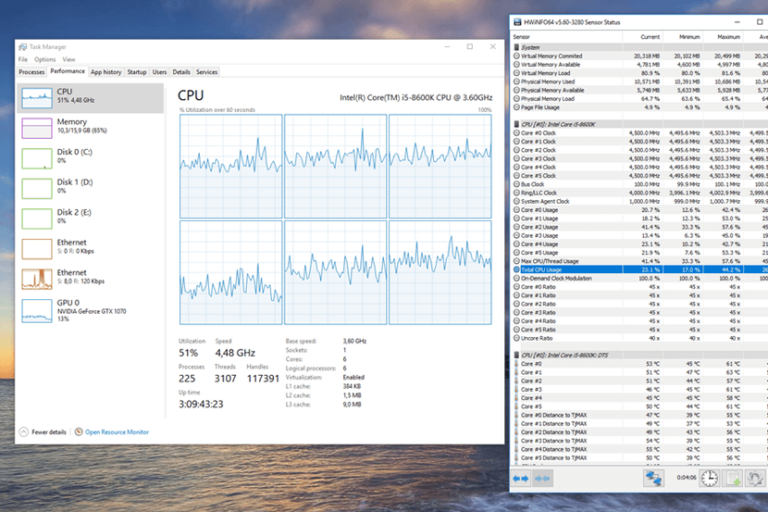The width and height of the screenshot is (768, 512).
Task: Select the CPU item in the sidebar
Action: coord(90,98)
